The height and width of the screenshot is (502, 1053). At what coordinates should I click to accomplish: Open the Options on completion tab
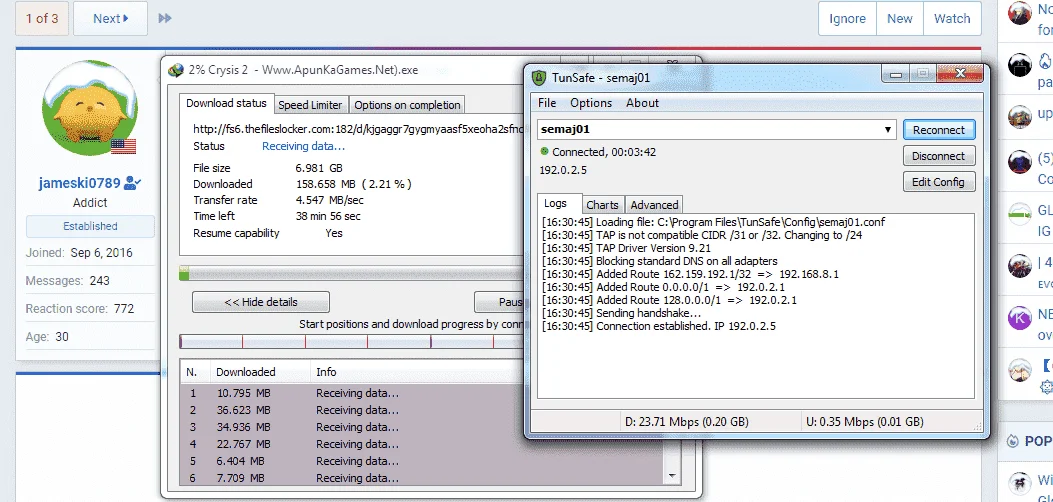(x=407, y=105)
